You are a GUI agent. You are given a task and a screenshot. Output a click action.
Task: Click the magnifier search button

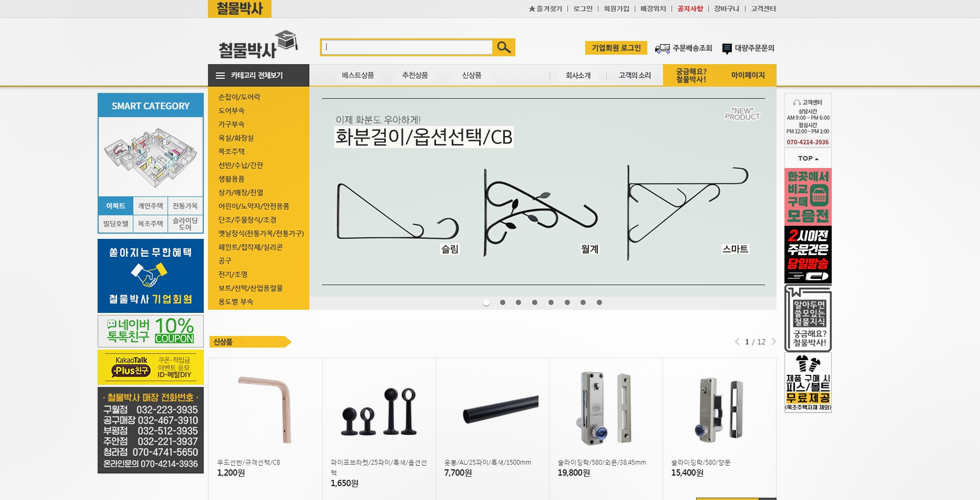504,47
